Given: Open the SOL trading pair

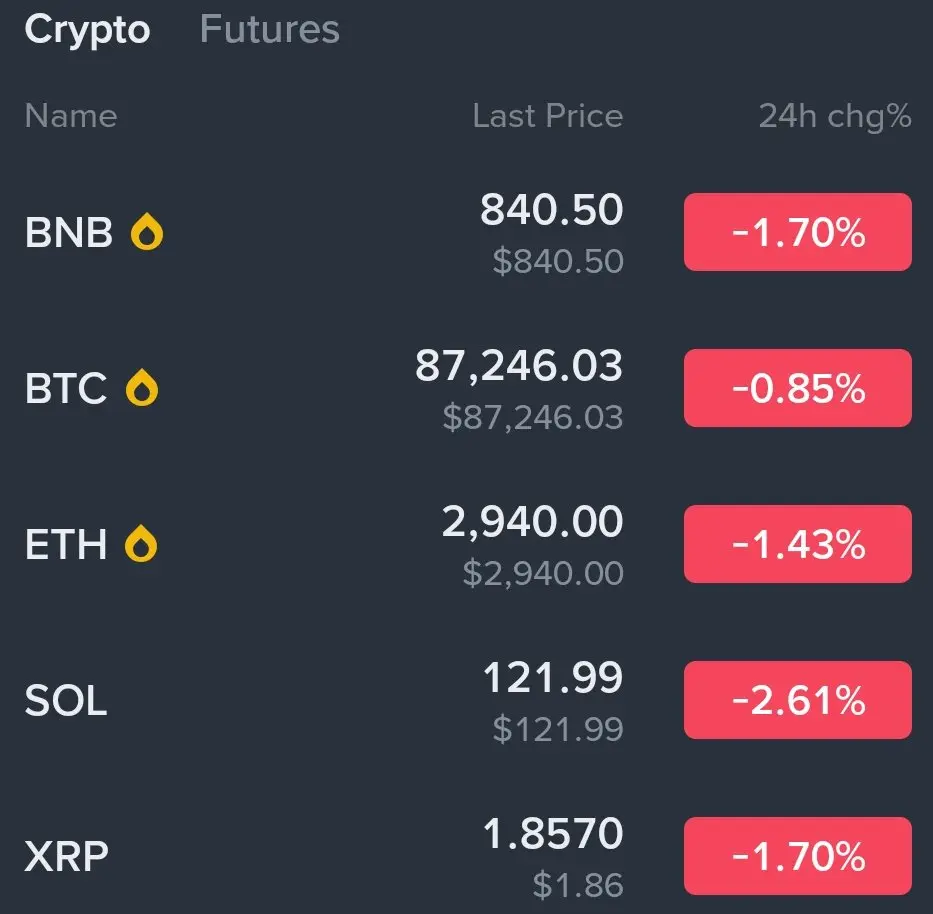Looking at the screenshot, I should click(65, 700).
